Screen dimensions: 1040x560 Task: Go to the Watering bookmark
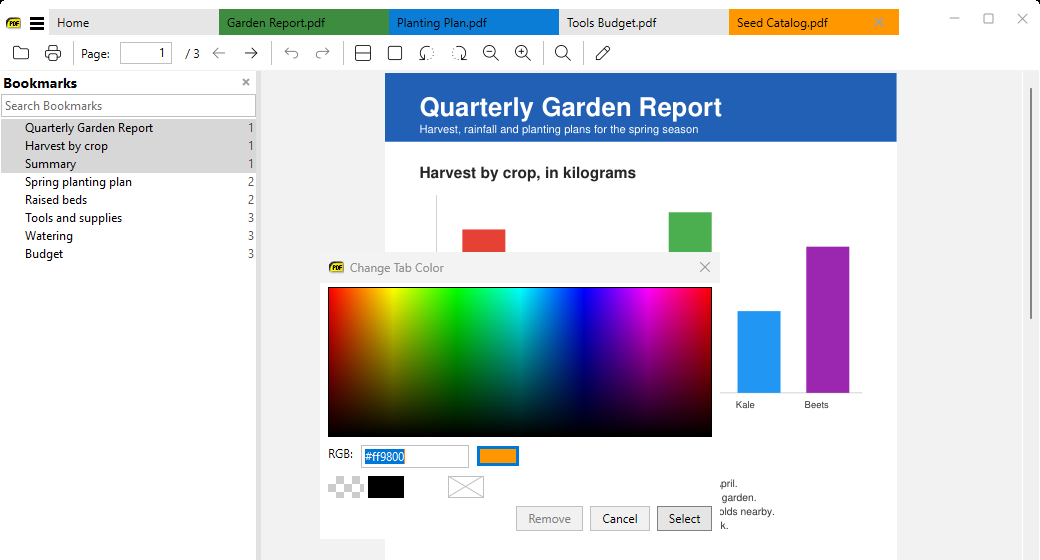pos(129,235)
